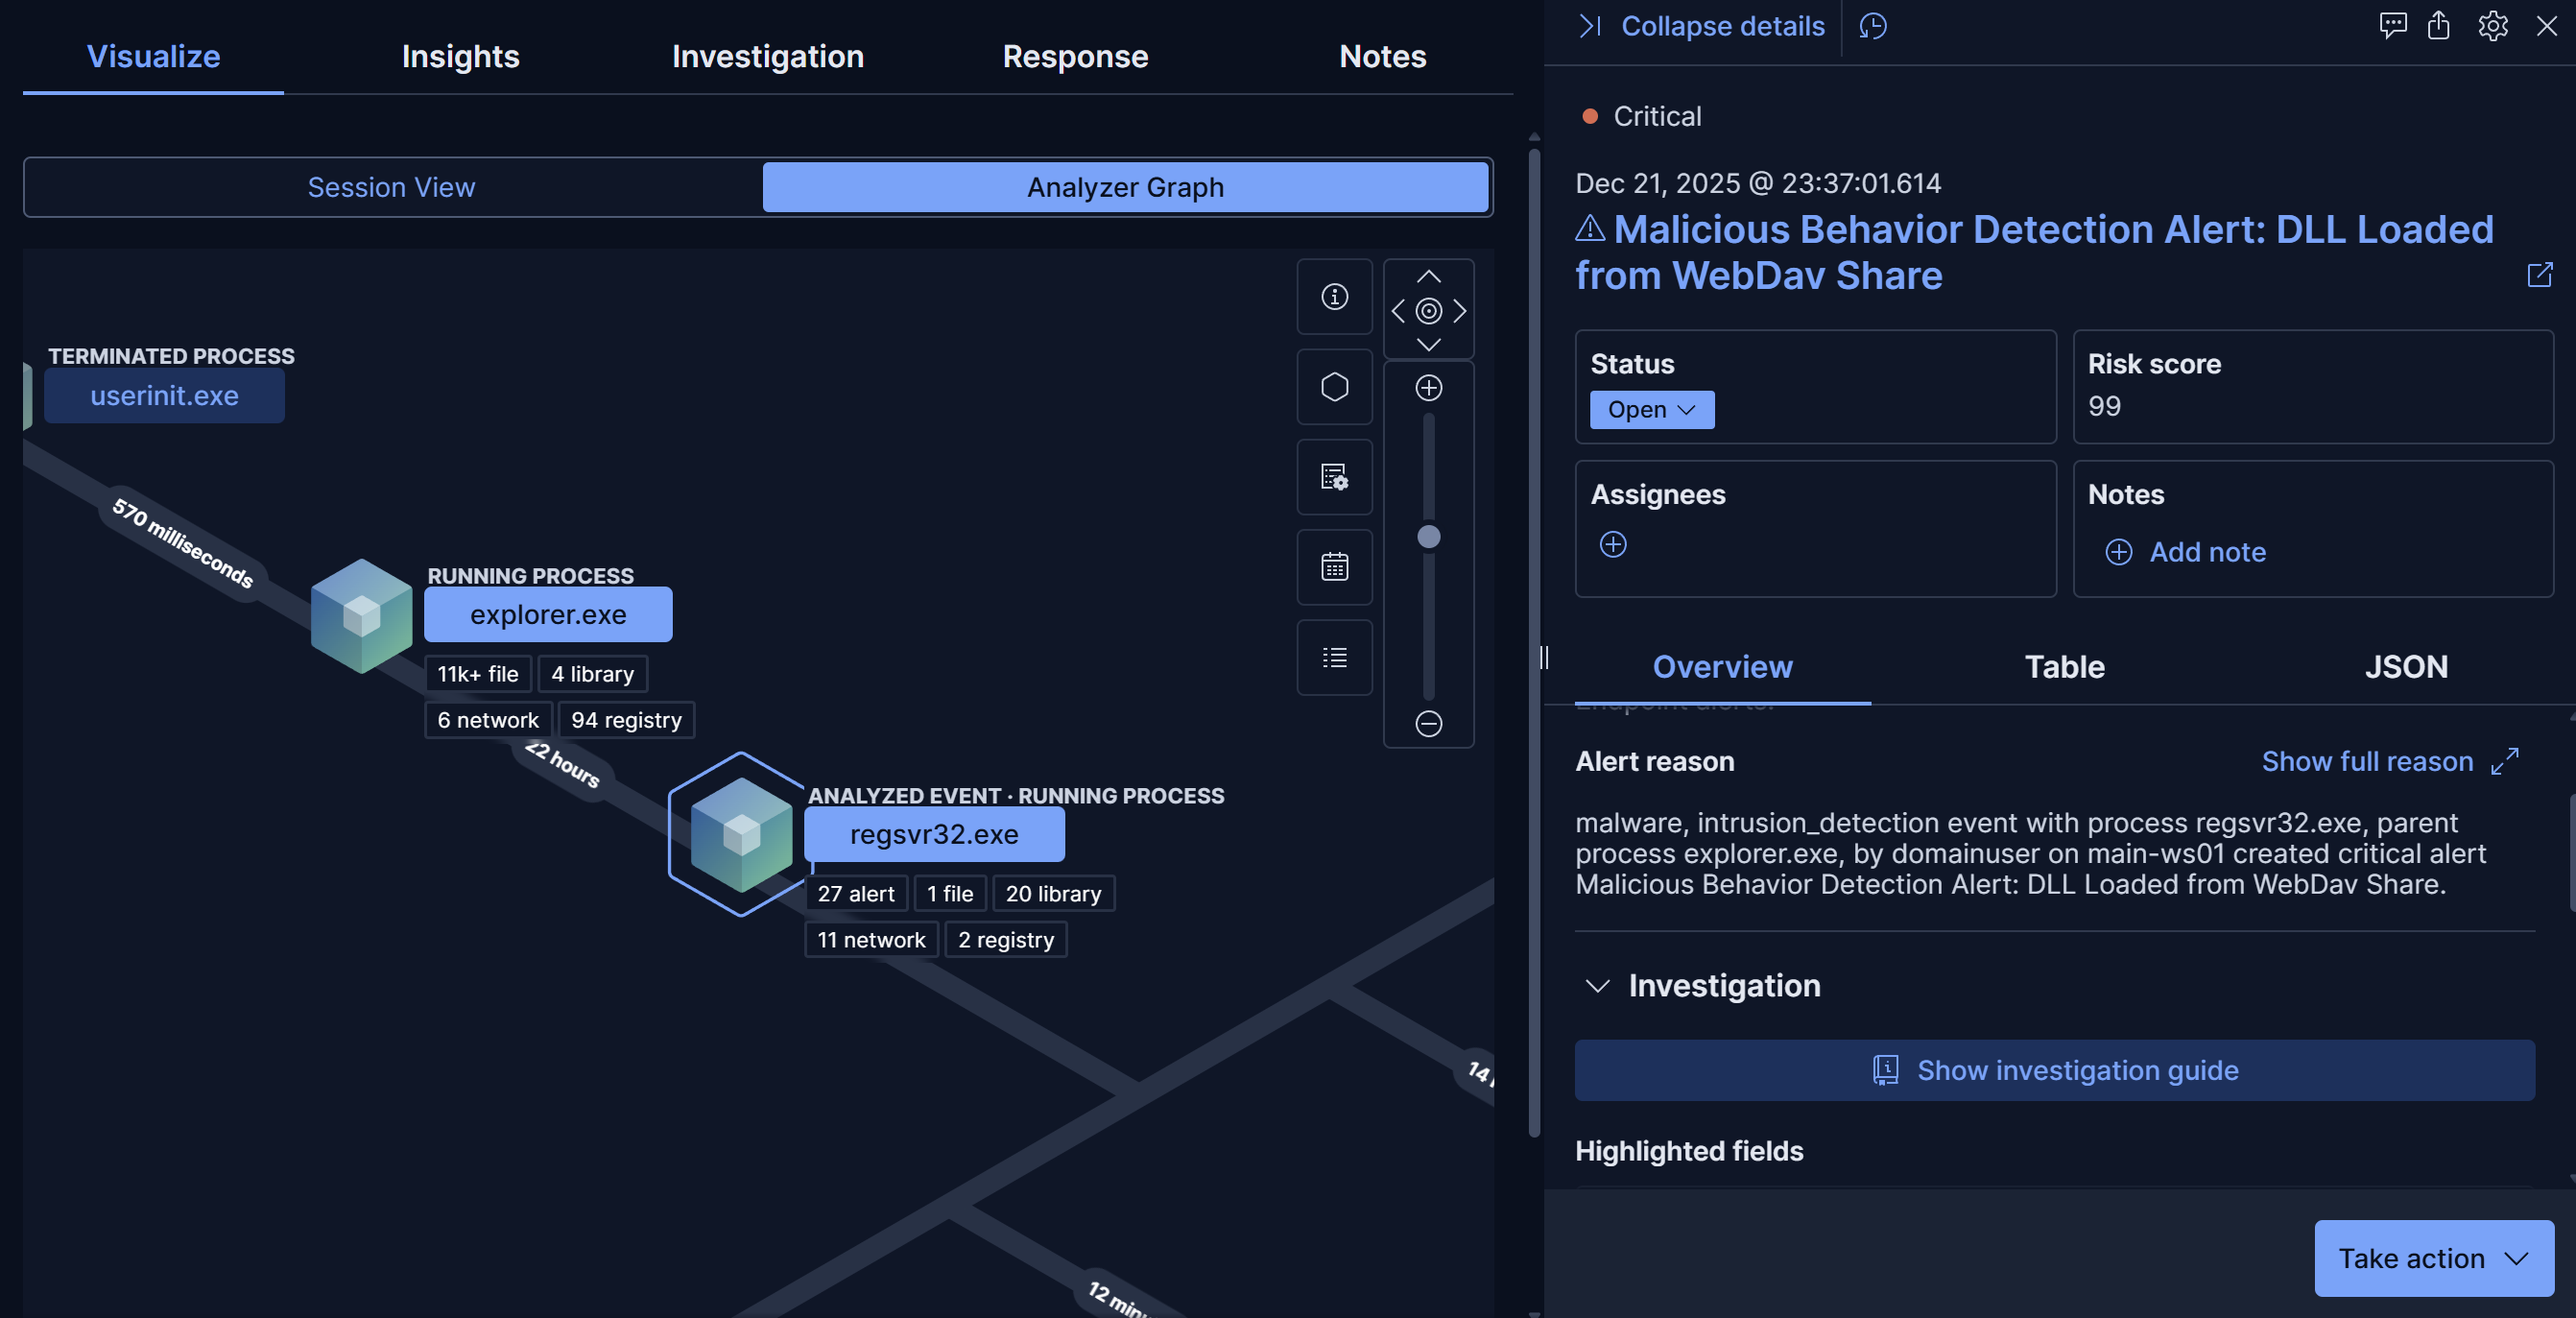Open the date range calendar icon
Image resolution: width=2576 pixels, height=1318 pixels.
click(x=1334, y=567)
